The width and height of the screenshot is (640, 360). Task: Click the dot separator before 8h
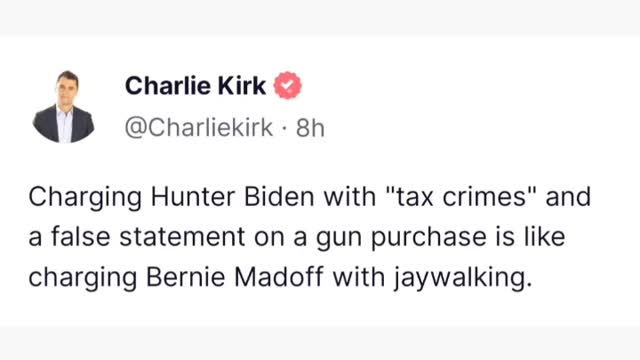click(284, 129)
